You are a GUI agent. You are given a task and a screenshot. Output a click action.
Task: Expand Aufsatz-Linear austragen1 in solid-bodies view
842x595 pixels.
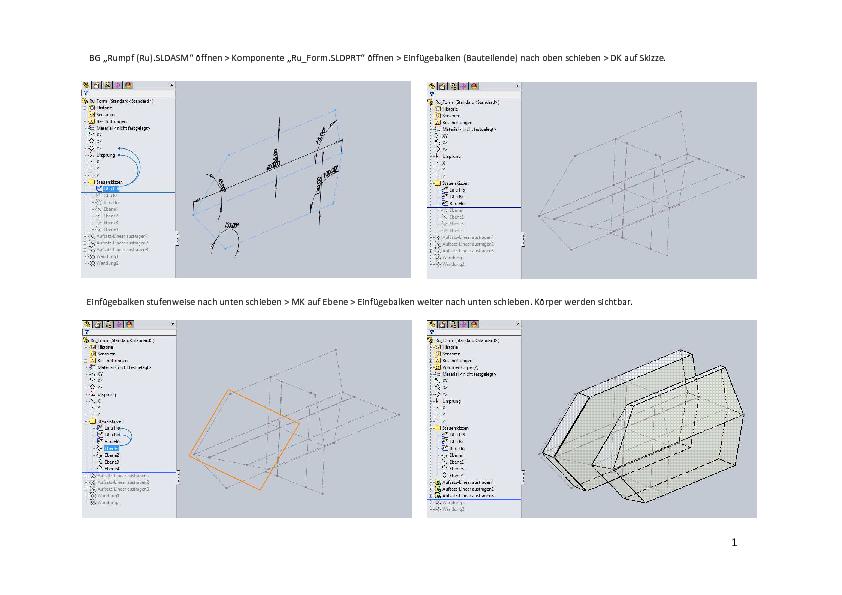click(431, 482)
